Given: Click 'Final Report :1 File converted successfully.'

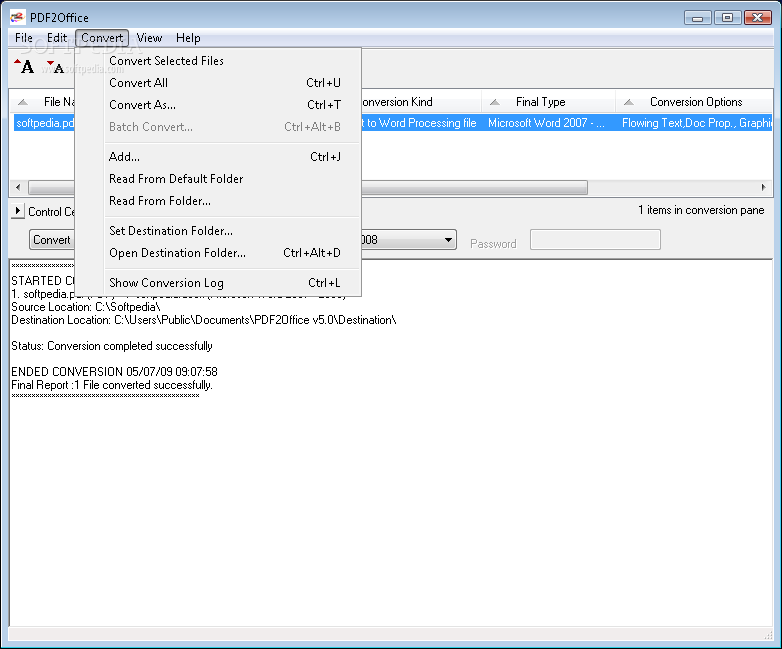Looking at the screenshot, I should point(112,385).
